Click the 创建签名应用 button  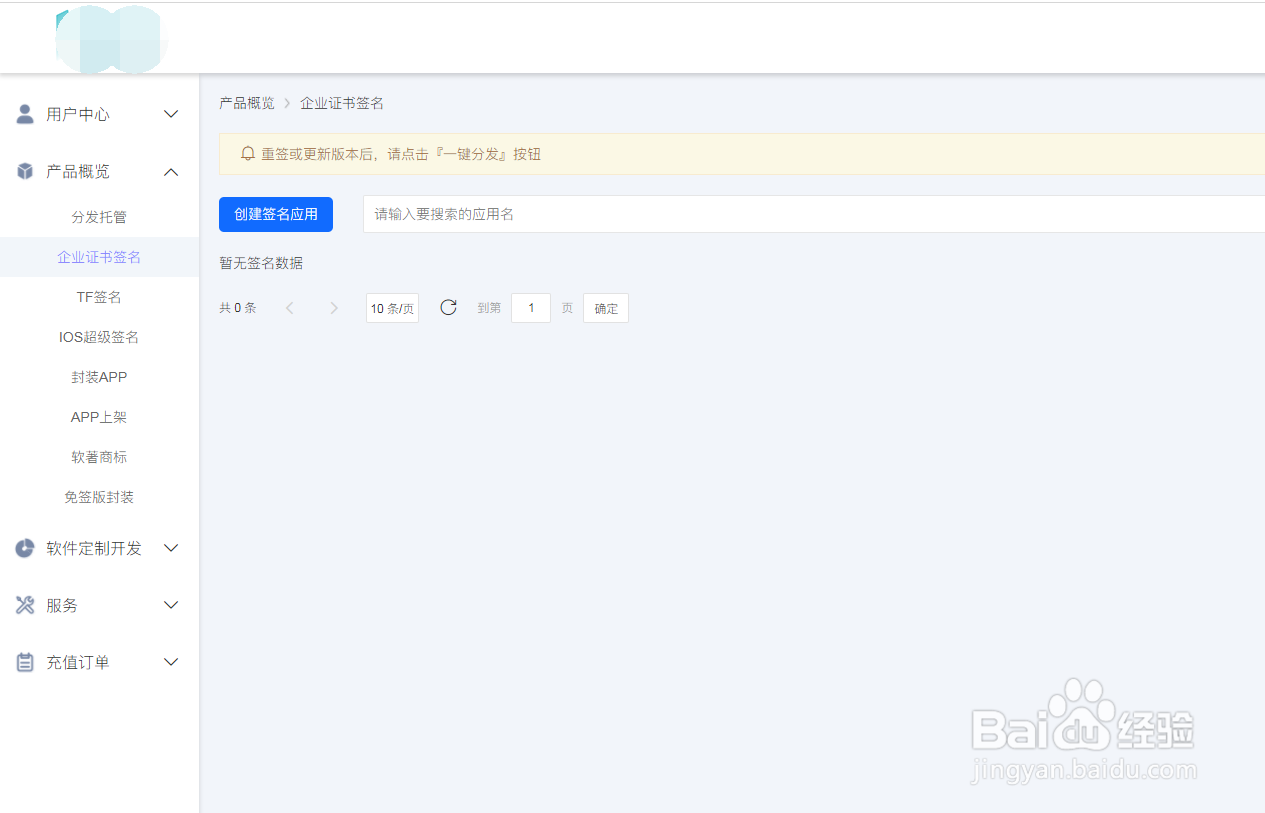pyautogui.click(x=276, y=214)
